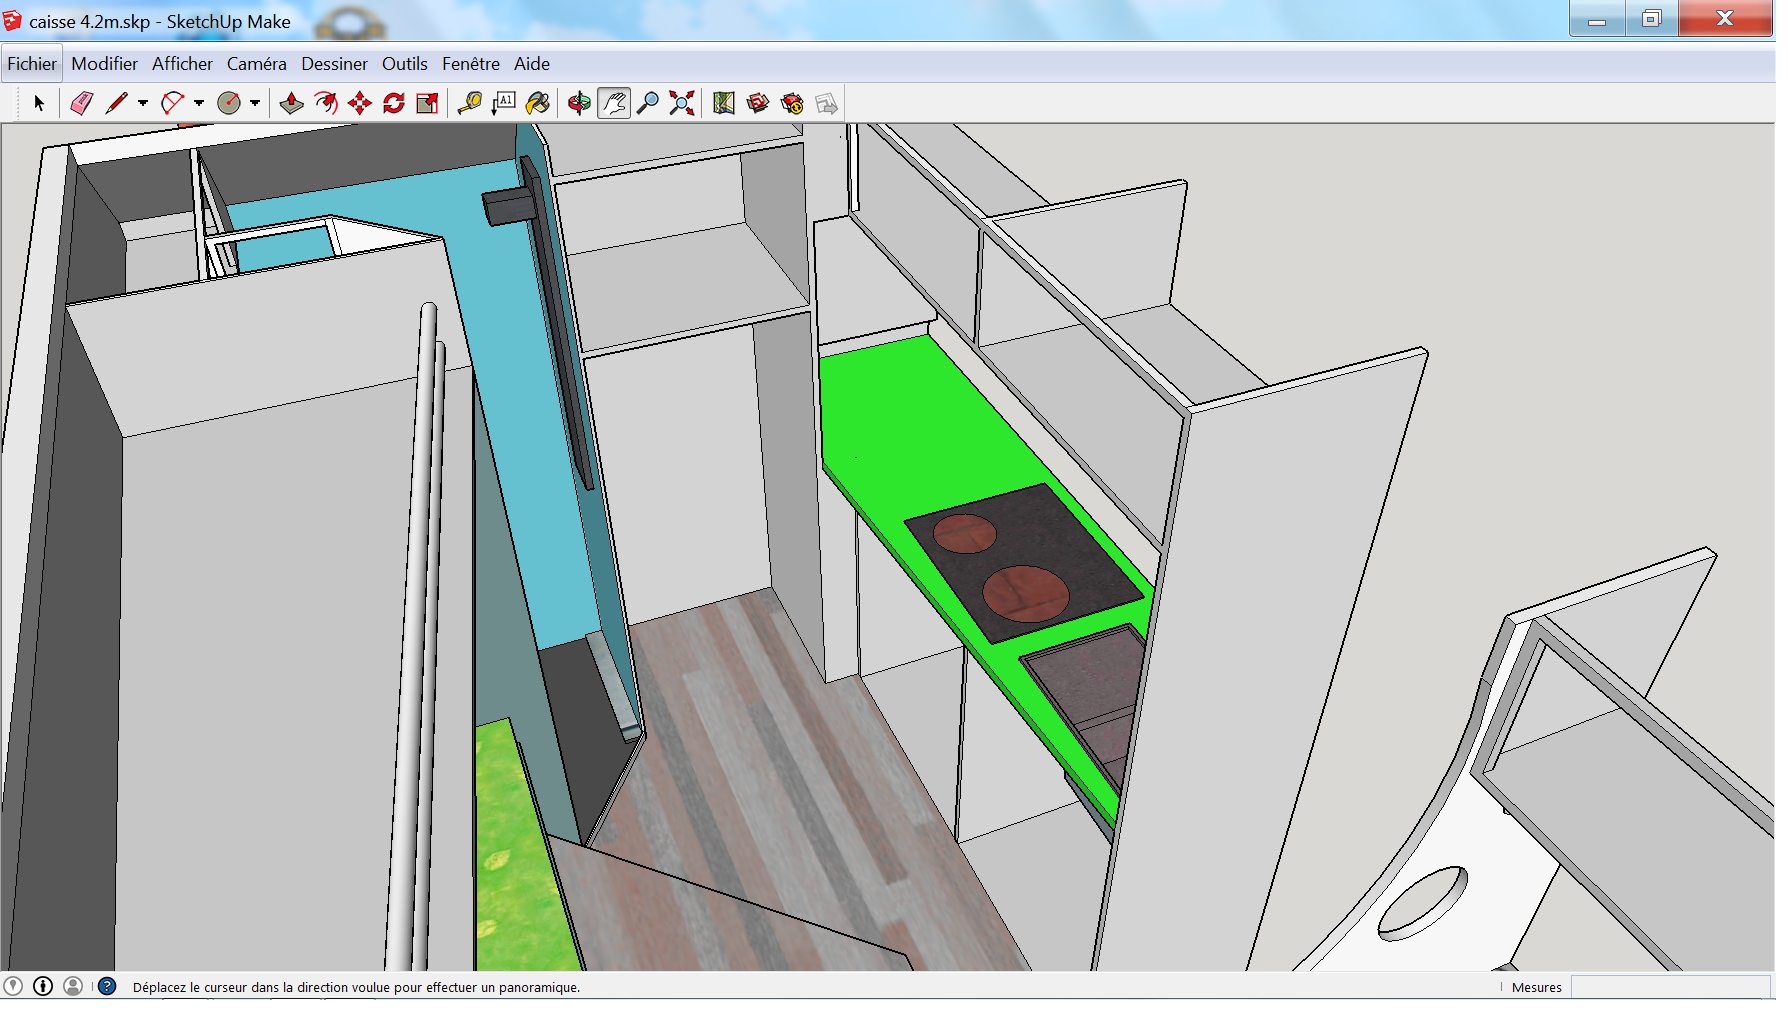Open the Fenêtre menu
1788x1036 pixels.
(x=471, y=64)
